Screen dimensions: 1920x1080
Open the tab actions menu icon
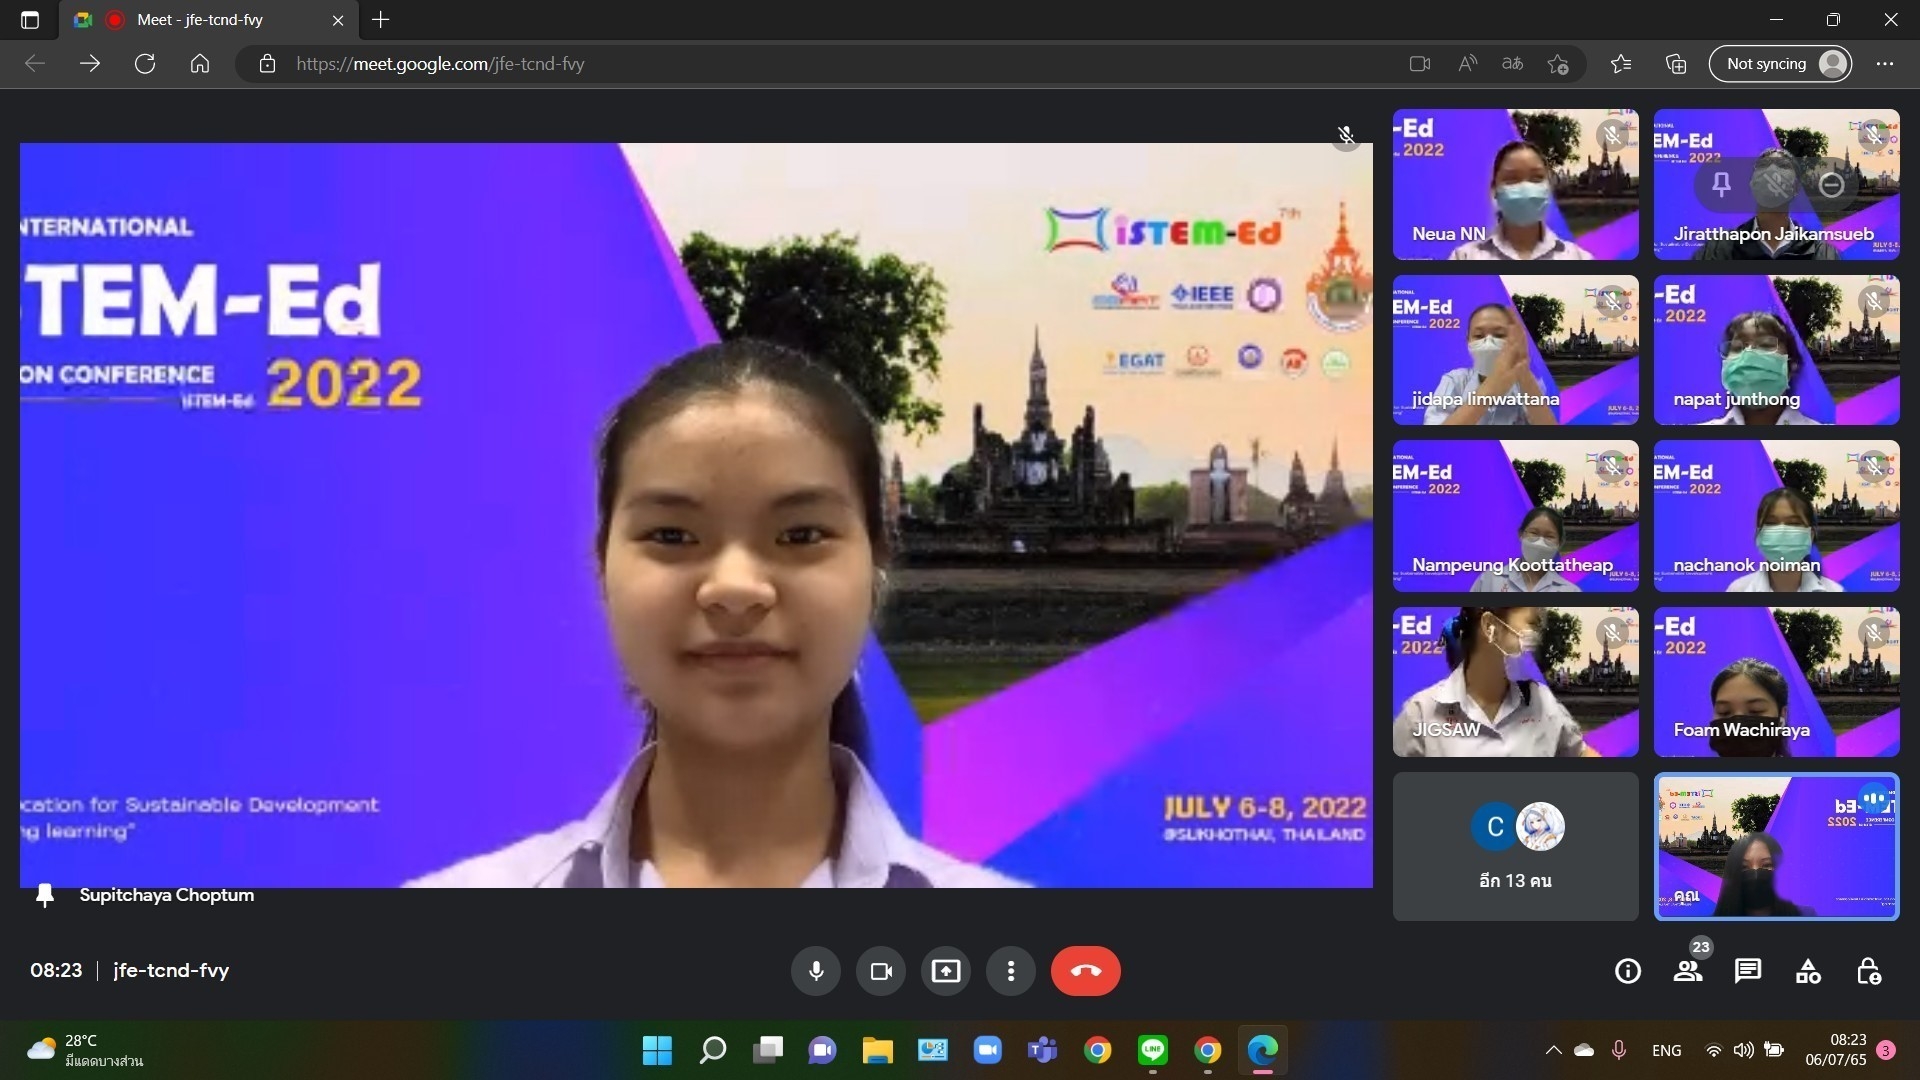[x=30, y=20]
